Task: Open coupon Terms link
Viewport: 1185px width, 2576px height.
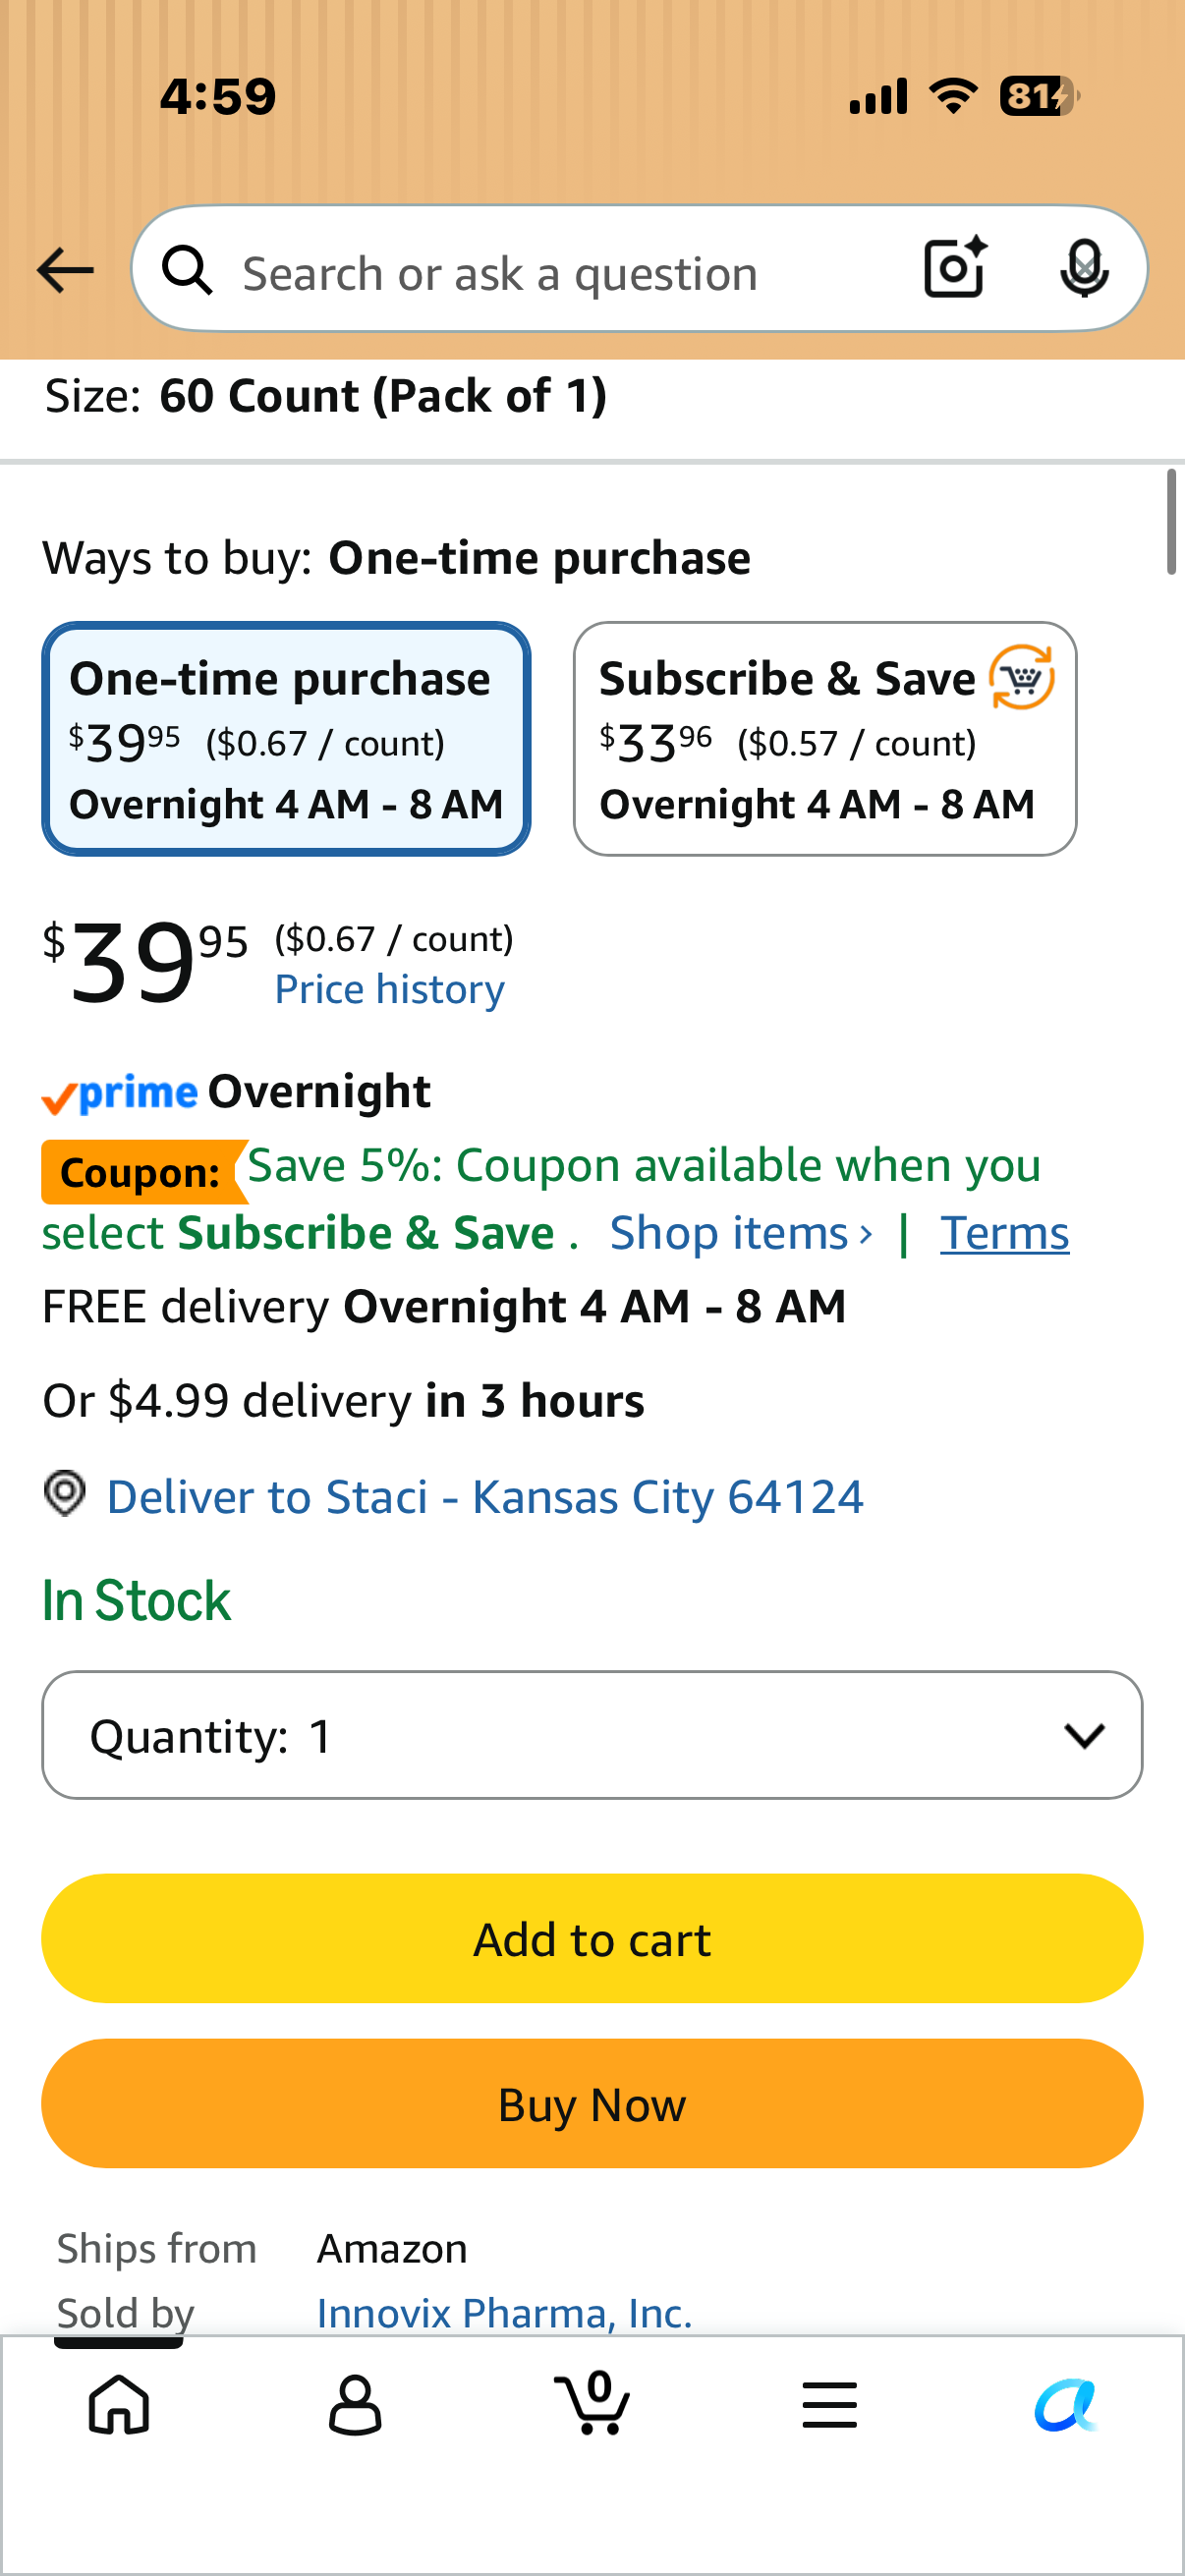Action: pos(1004,1233)
